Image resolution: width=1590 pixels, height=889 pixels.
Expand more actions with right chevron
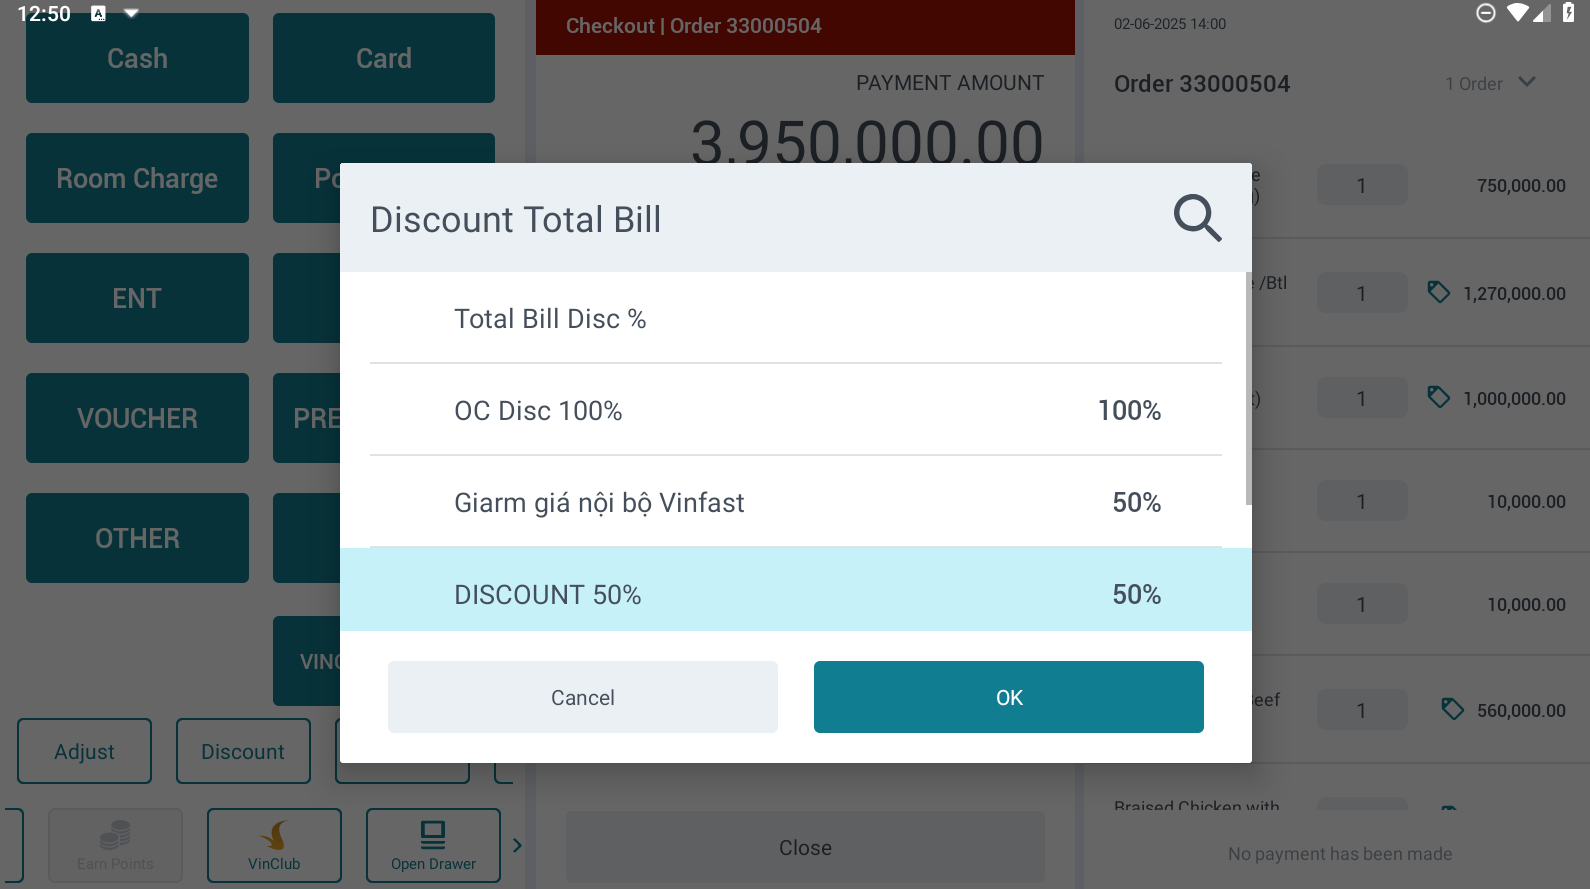pyautogui.click(x=517, y=845)
